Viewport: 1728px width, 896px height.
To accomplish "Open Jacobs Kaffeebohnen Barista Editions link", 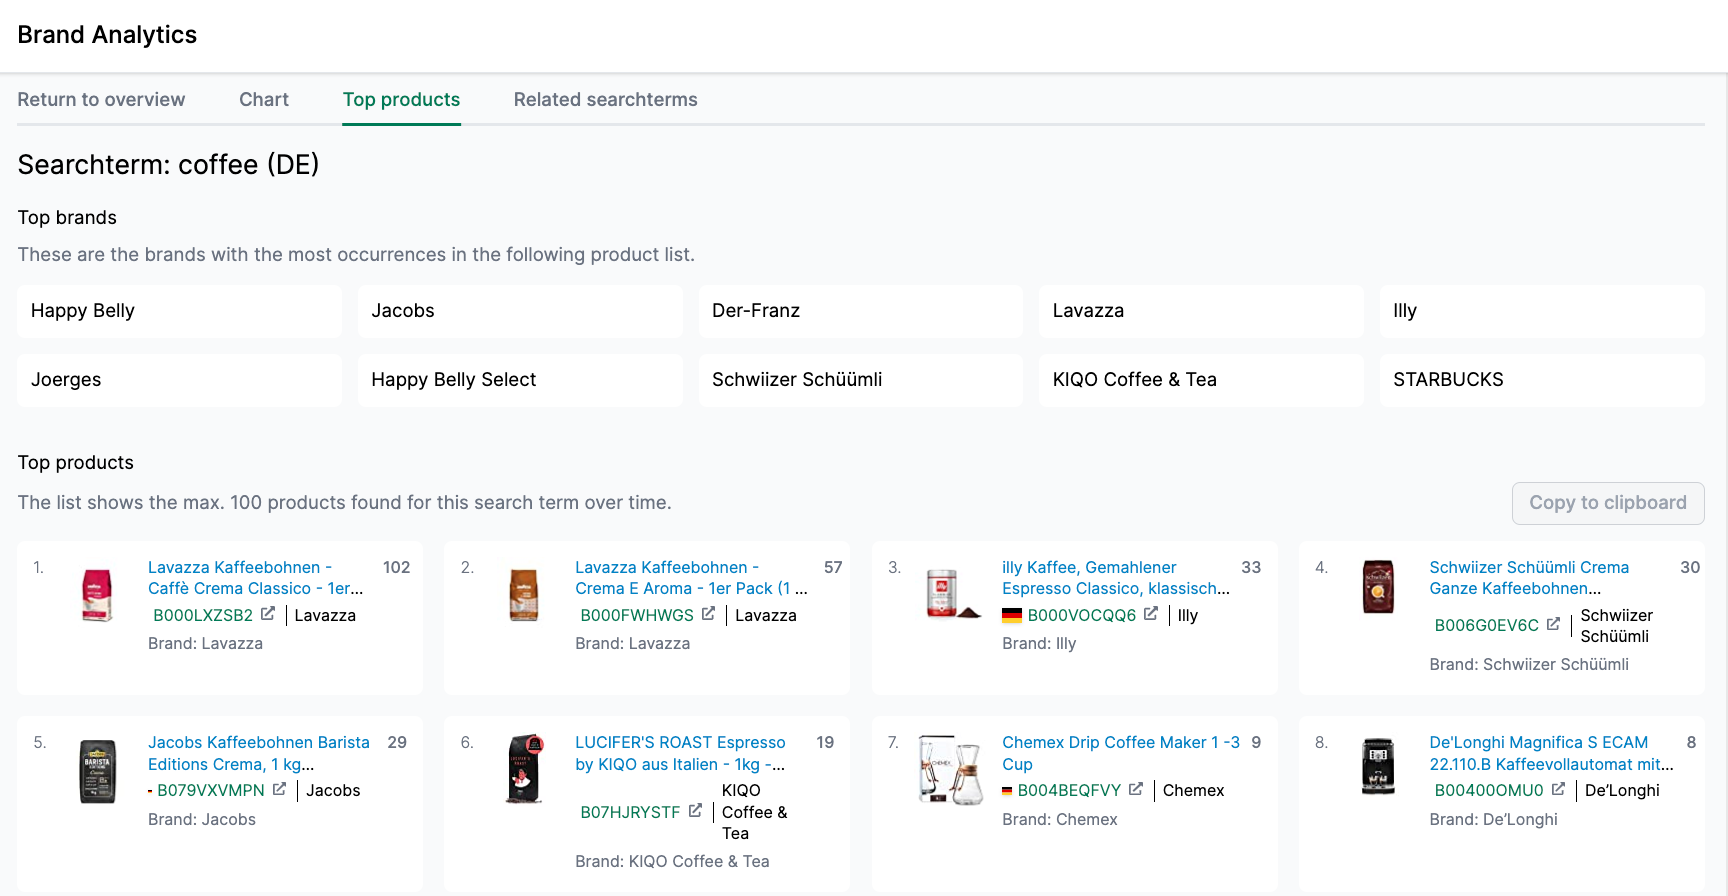I will (x=259, y=753).
